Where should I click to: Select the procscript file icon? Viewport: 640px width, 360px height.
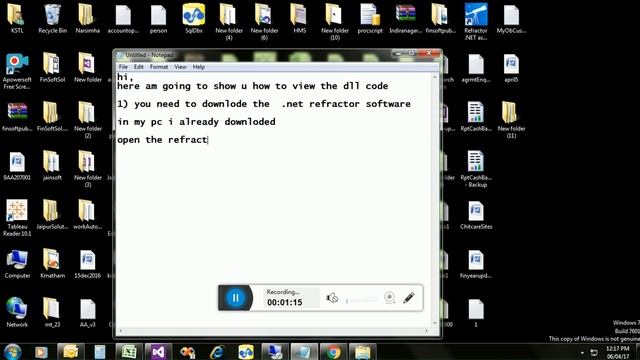point(370,19)
